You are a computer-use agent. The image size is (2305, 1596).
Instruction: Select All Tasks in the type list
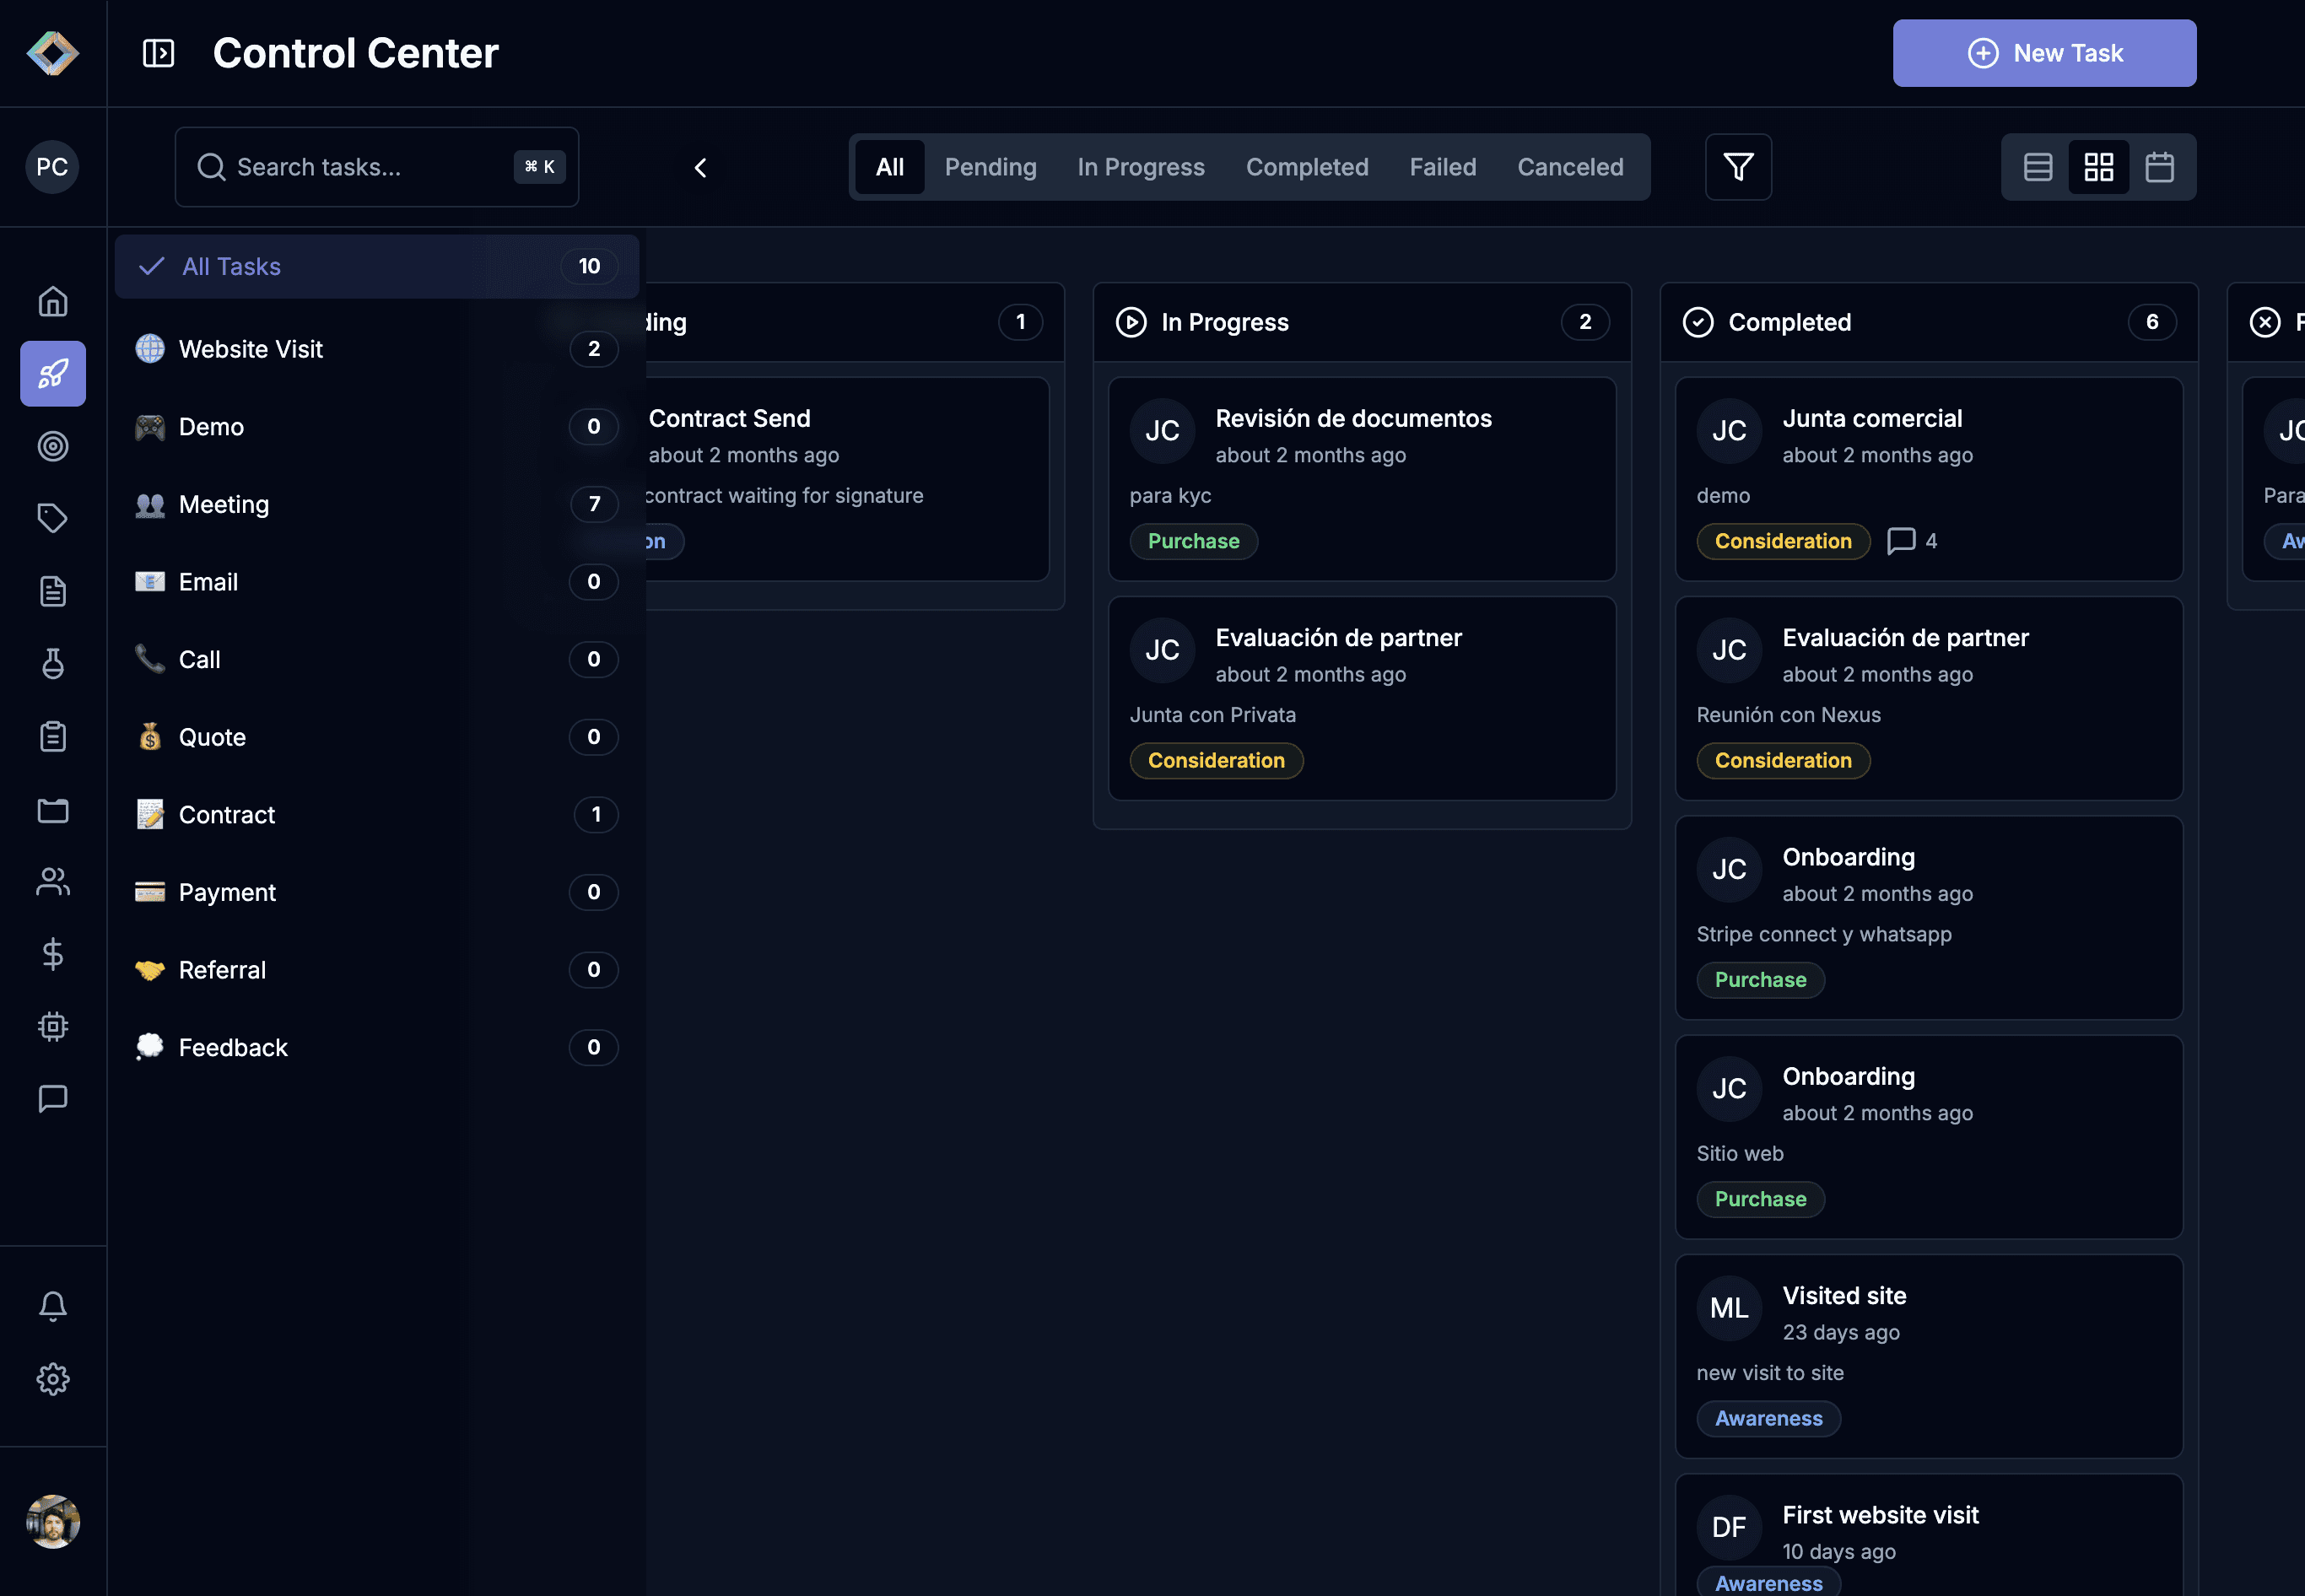(x=377, y=266)
